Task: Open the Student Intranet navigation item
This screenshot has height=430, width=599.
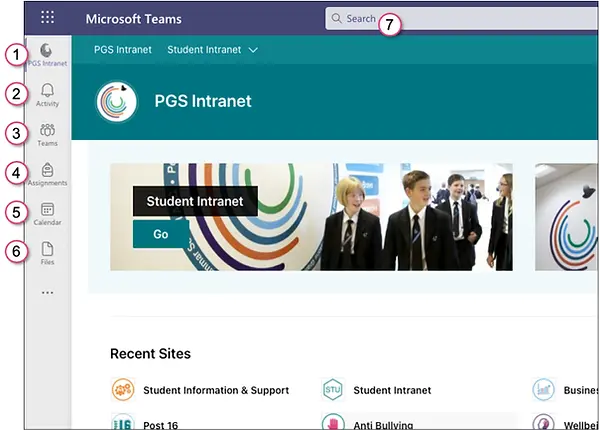Action: (204, 50)
